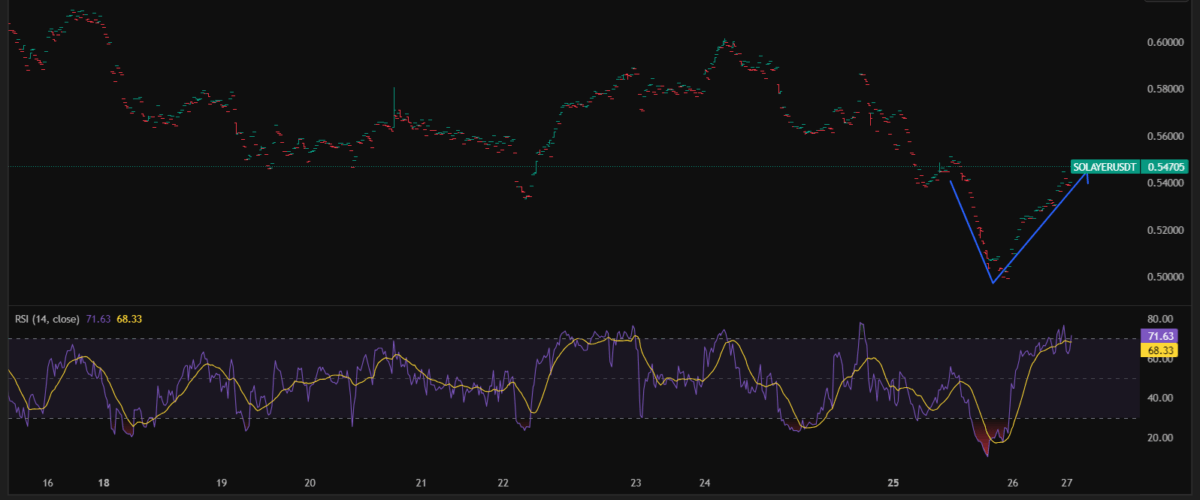Click the 0.60000 price axis label

(1162, 42)
